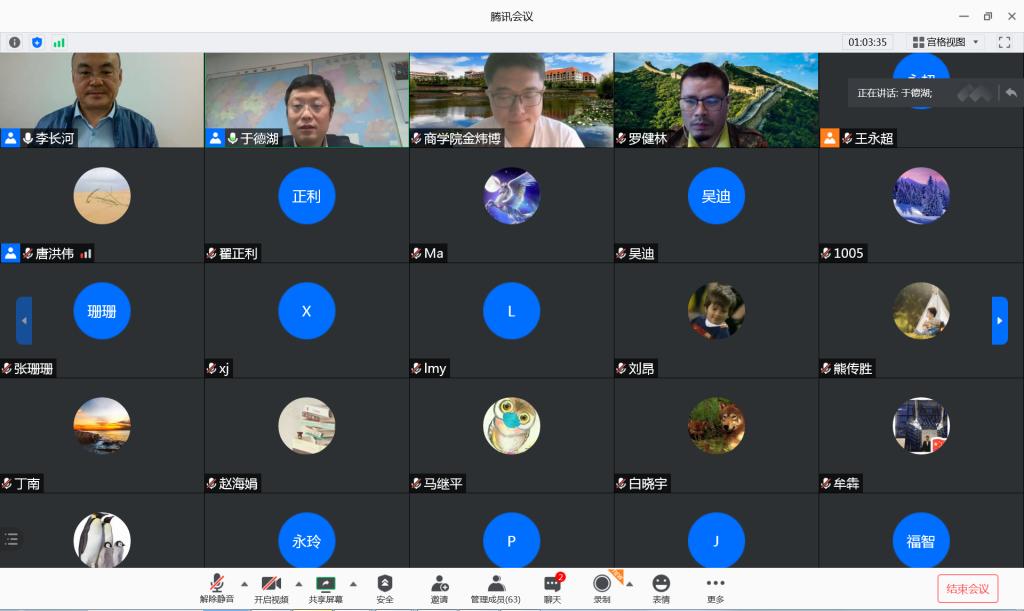Click the End Meeting (结束会议) button
The width and height of the screenshot is (1024, 611).
tap(967, 588)
